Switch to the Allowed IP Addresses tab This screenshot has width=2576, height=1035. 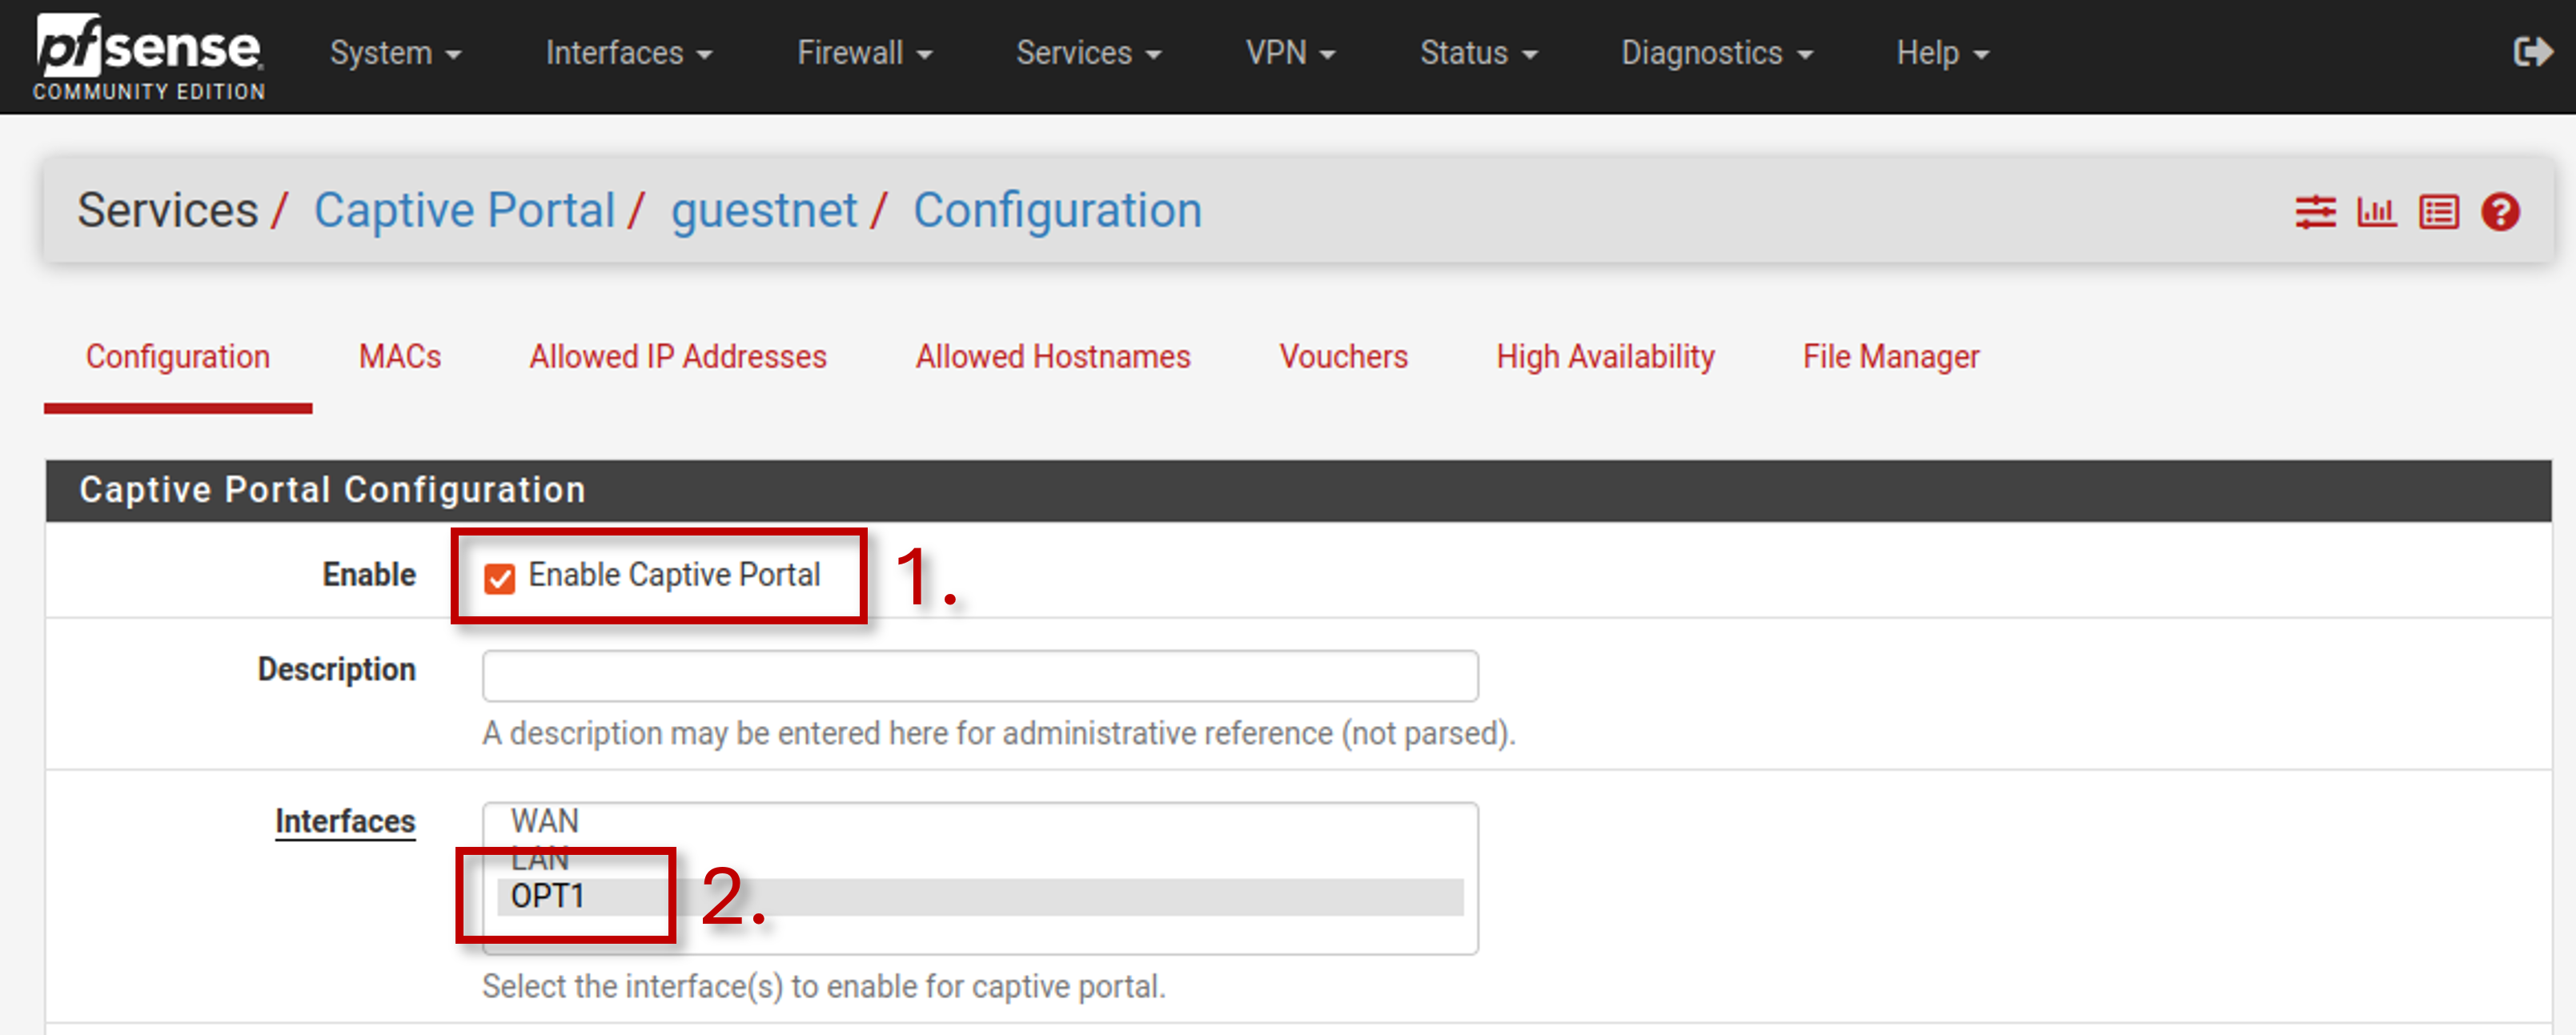coord(678,357)
